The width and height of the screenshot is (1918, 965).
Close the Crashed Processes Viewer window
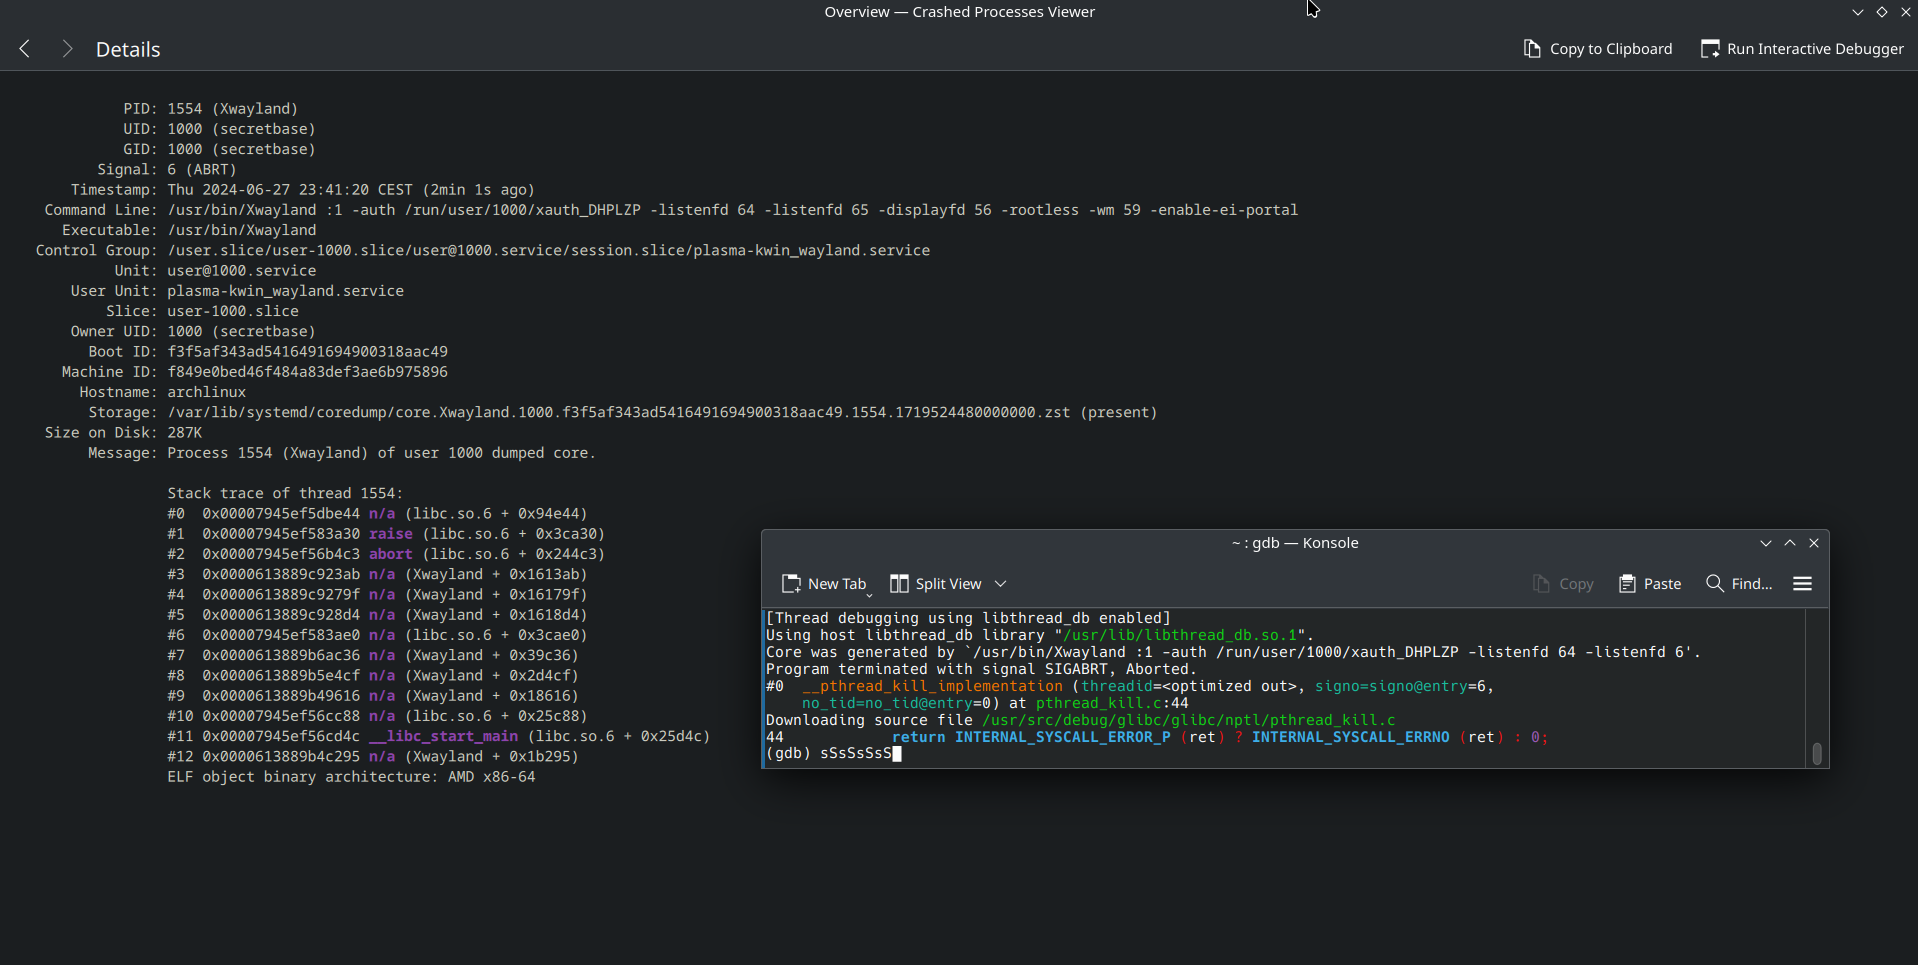coord(1906,12)
